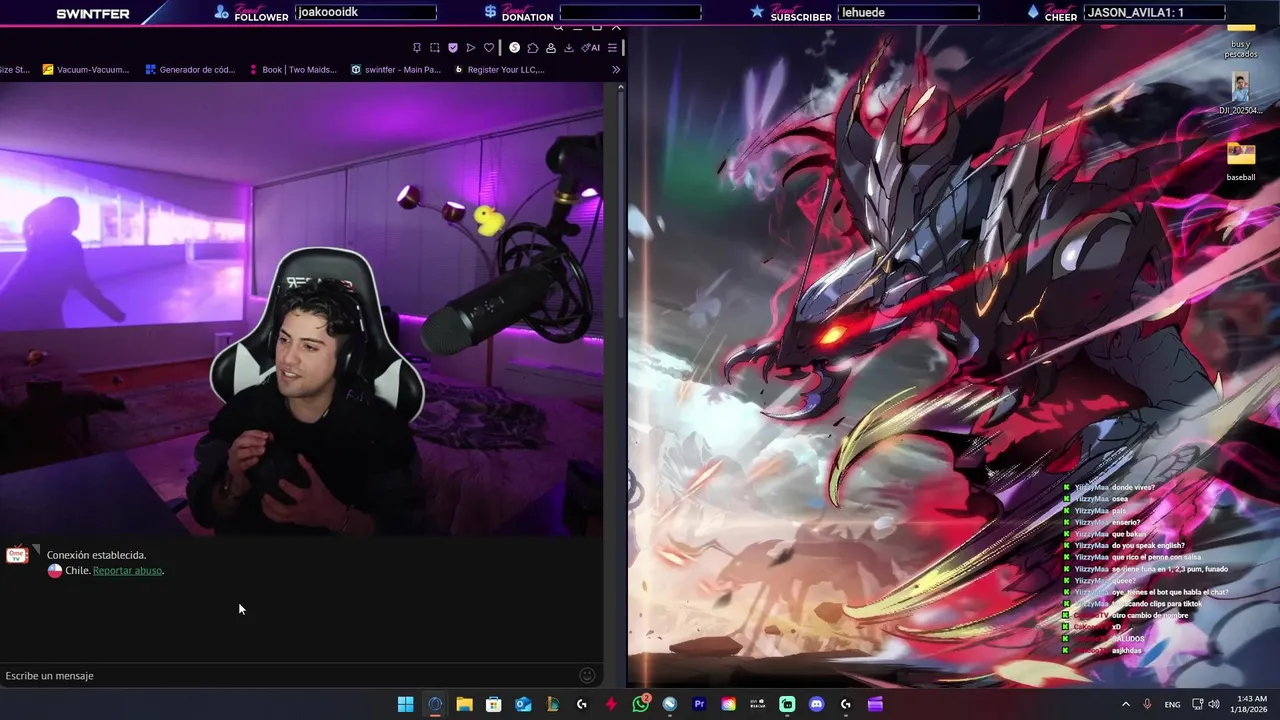Click the Chile flag icon in chat

coord(55,571)
